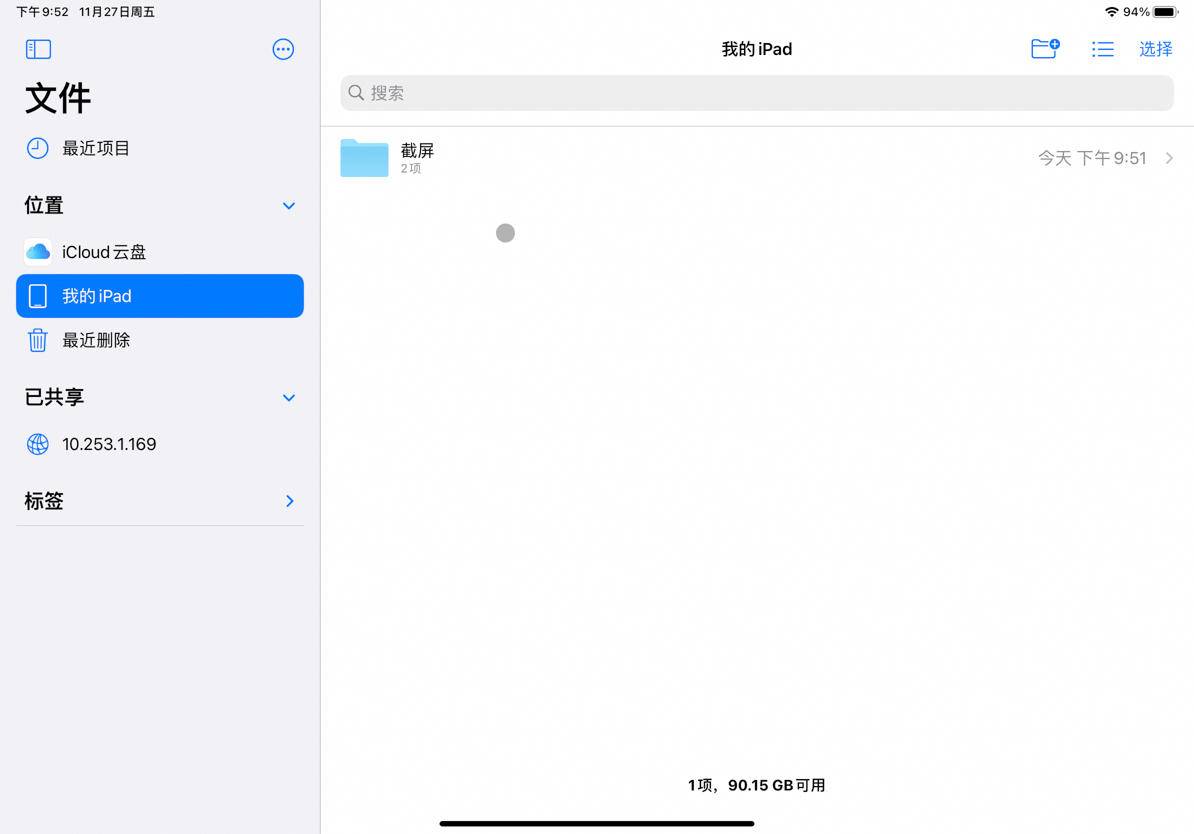1194x834 pixels.
Task: Click the iPad device icon
Action: 37,296
